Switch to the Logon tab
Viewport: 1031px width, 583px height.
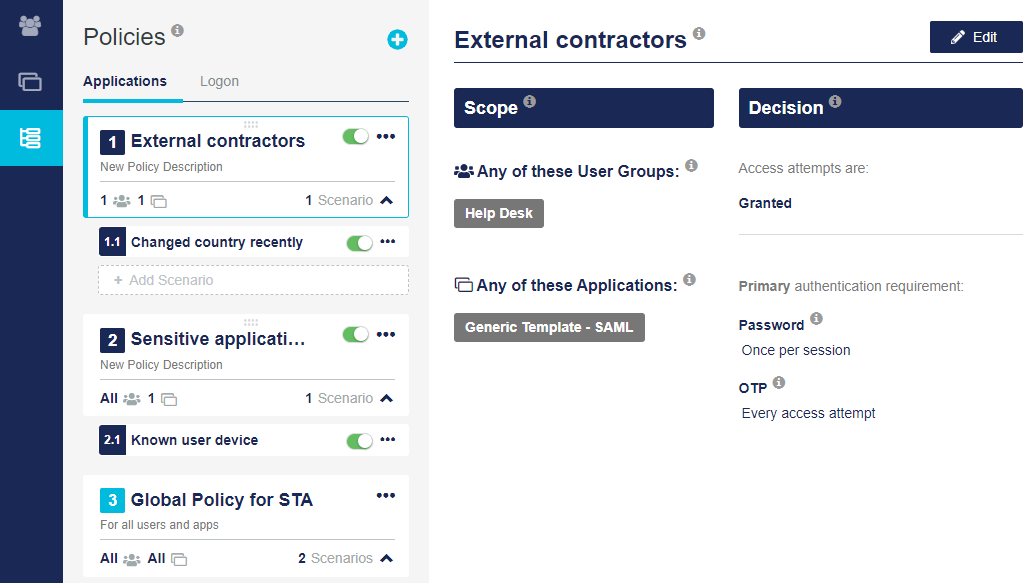[219, 81]
